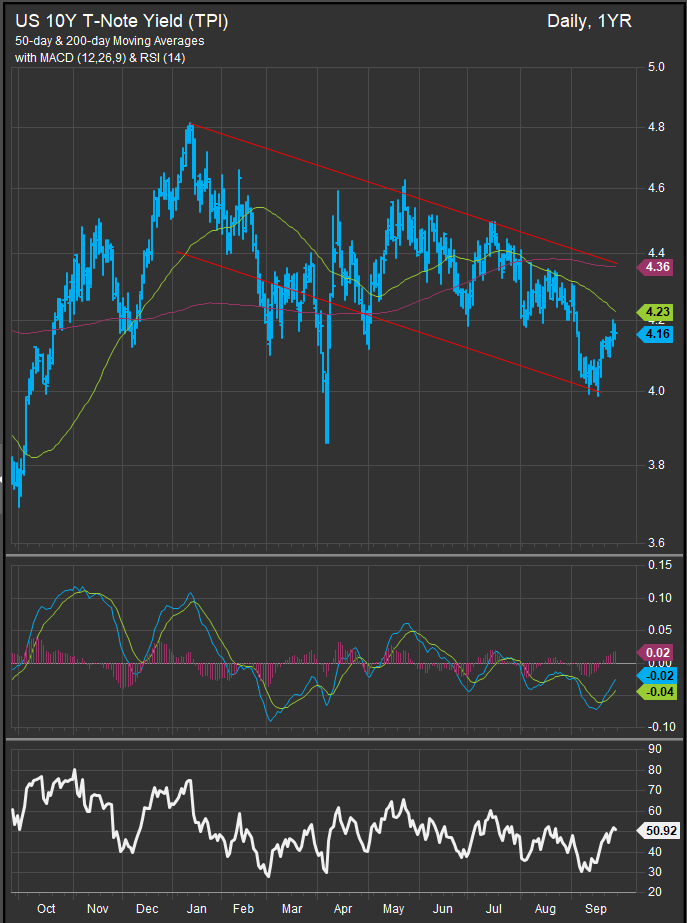Click the Oct label on the time axis
This screenshot has height=923, width=687.
46,908
